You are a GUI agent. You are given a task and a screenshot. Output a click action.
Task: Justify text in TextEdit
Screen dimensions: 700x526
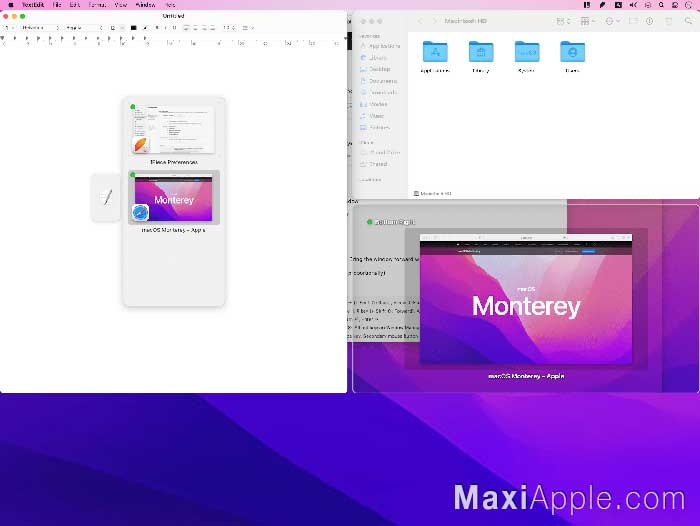click(x=212, y=28)
